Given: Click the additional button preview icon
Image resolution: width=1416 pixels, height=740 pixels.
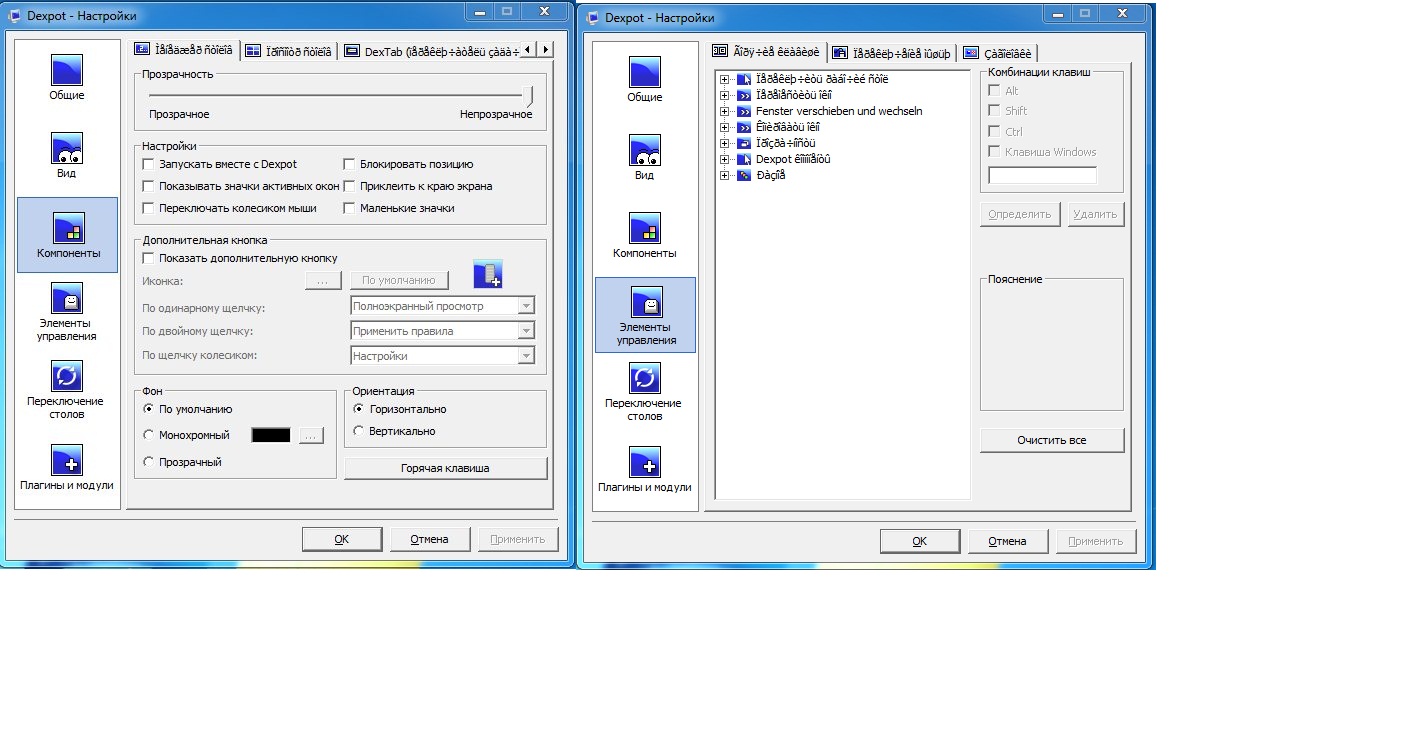Looking at the screenshot, I should (x=488, y=274).
